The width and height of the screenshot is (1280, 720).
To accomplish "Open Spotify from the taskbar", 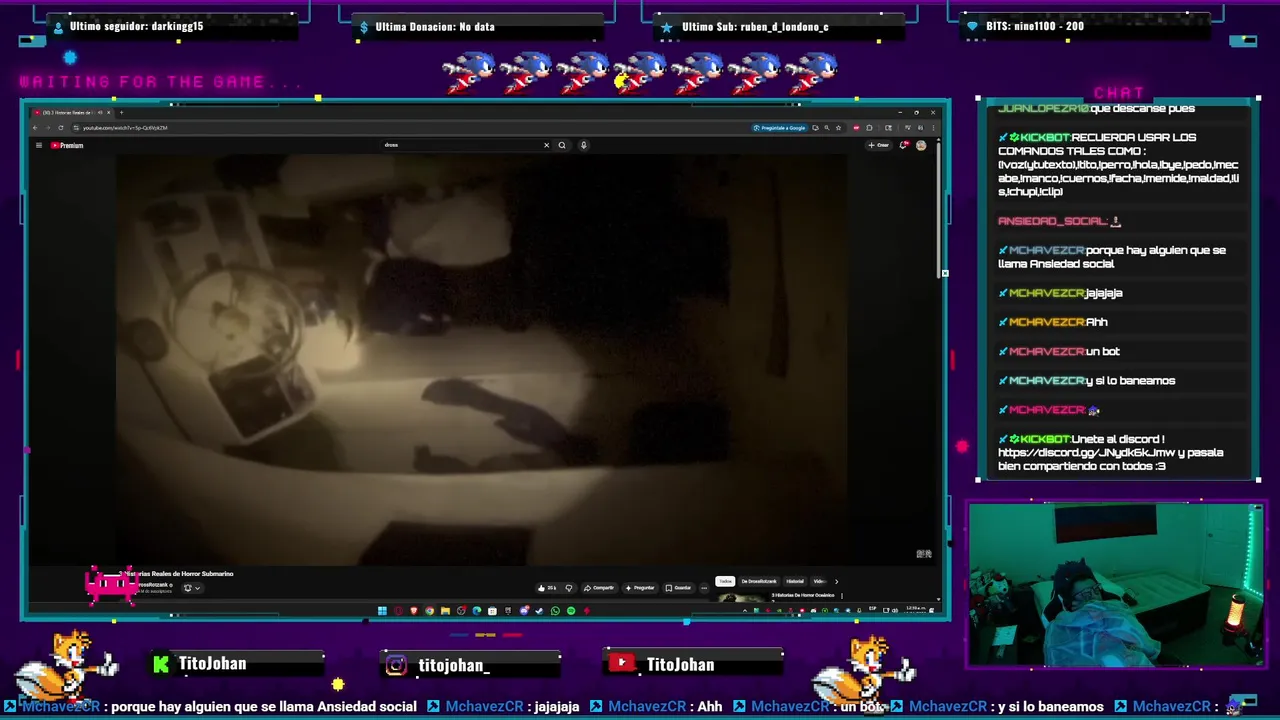I will click(x=571, y=610).
